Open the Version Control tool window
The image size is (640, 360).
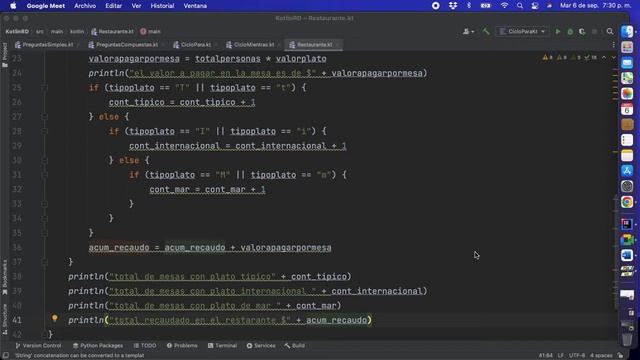38,346
